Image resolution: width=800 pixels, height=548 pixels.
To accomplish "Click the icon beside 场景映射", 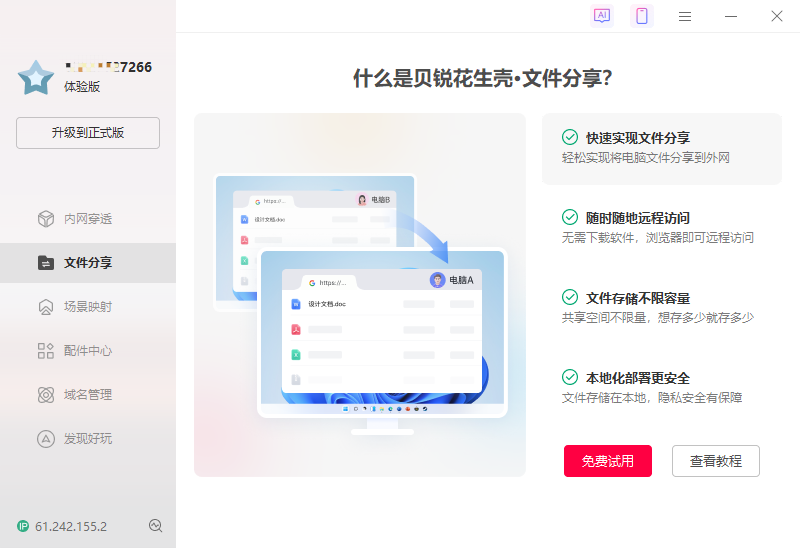I will click(x=46, y=307).
